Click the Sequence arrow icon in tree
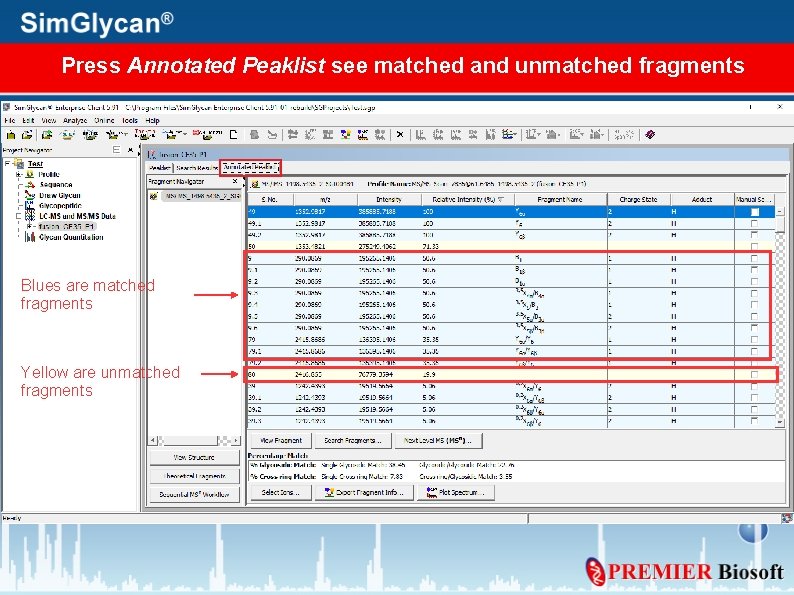Screen dimensions: 794x595 coord(30,185)
